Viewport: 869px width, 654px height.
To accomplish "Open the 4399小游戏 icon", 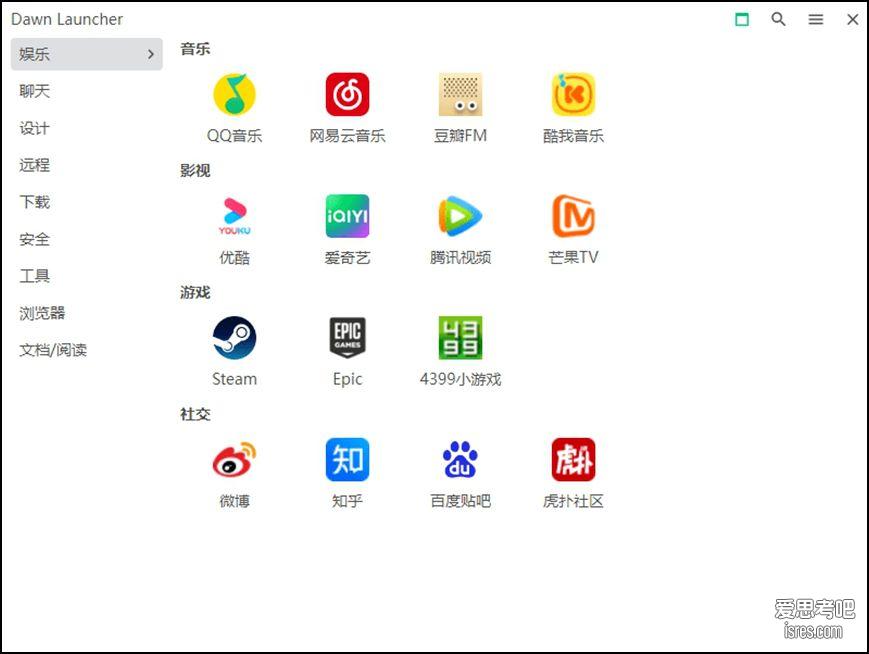I will click(460, 338).
